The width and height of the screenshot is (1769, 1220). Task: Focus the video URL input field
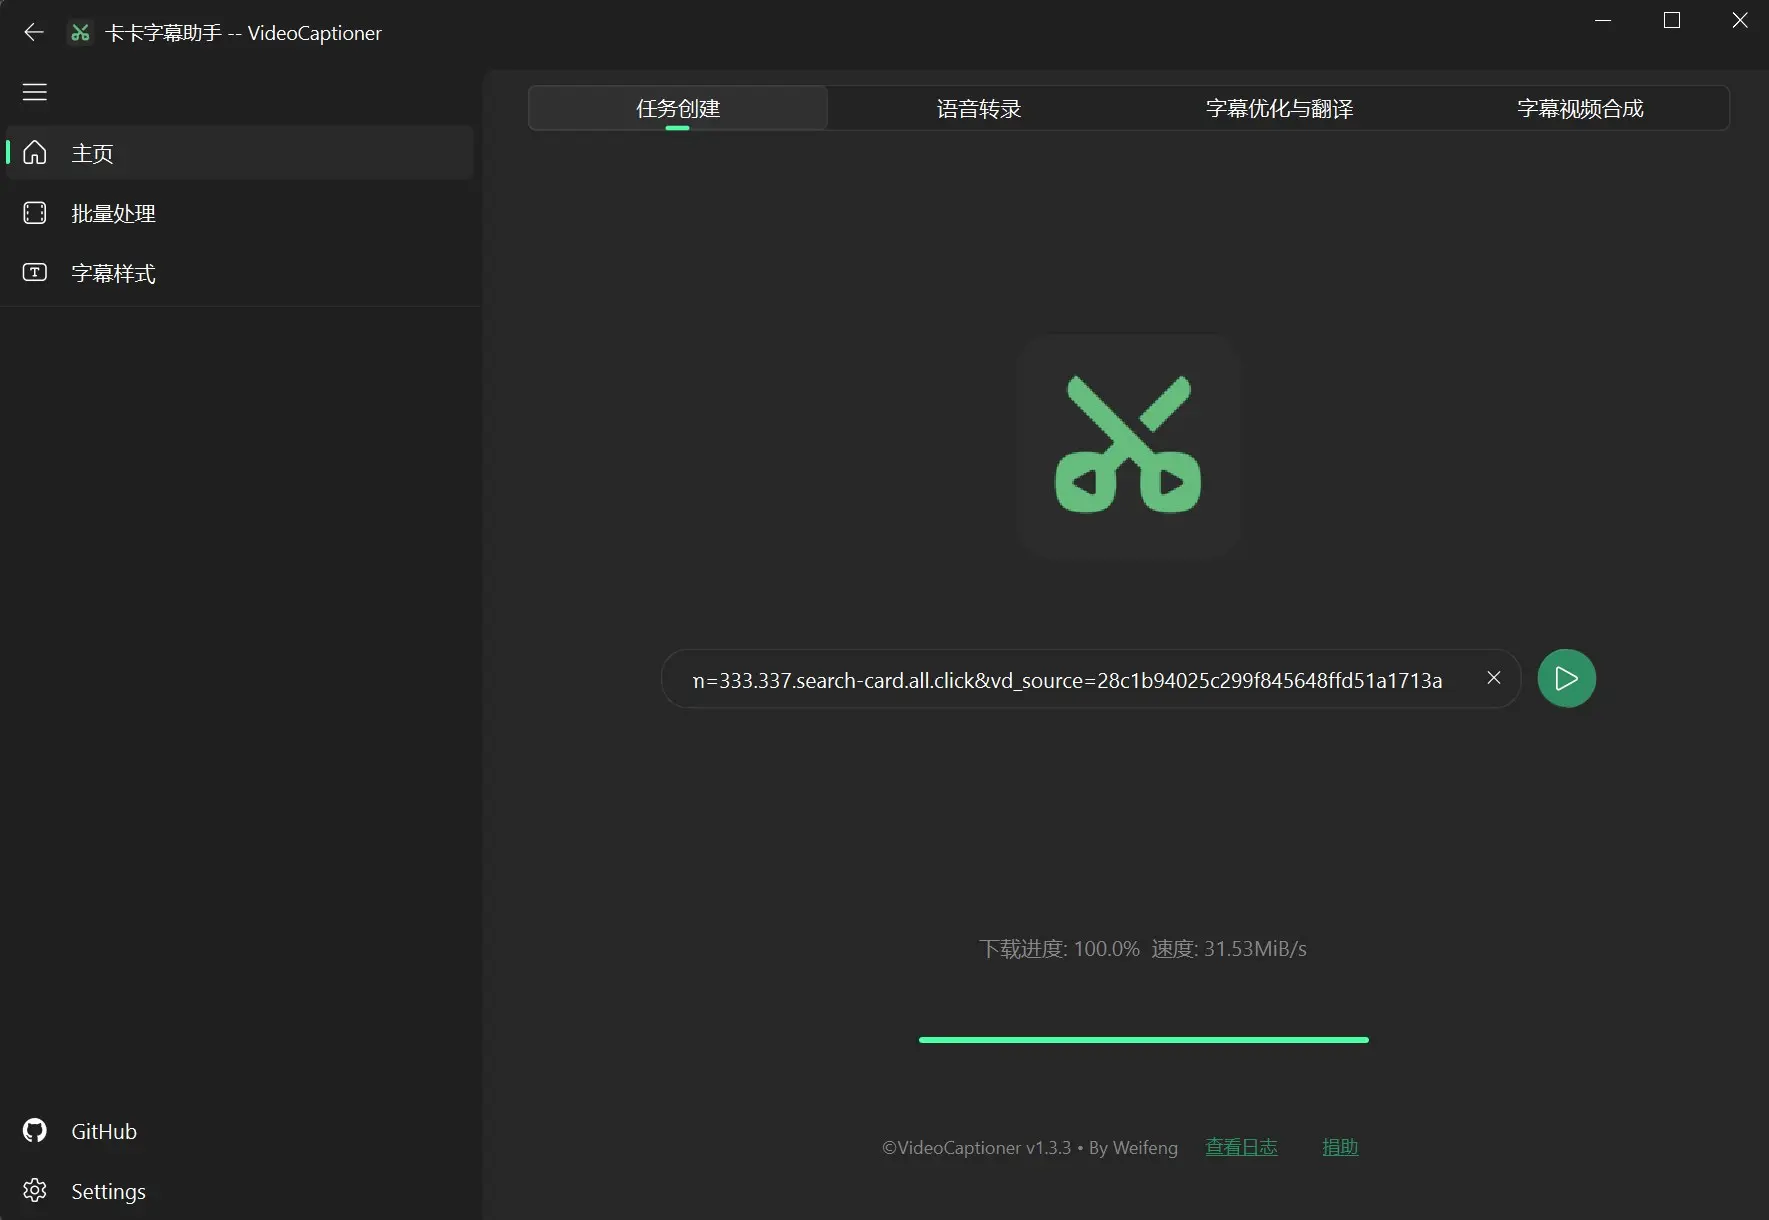(x=1067, y=680)
